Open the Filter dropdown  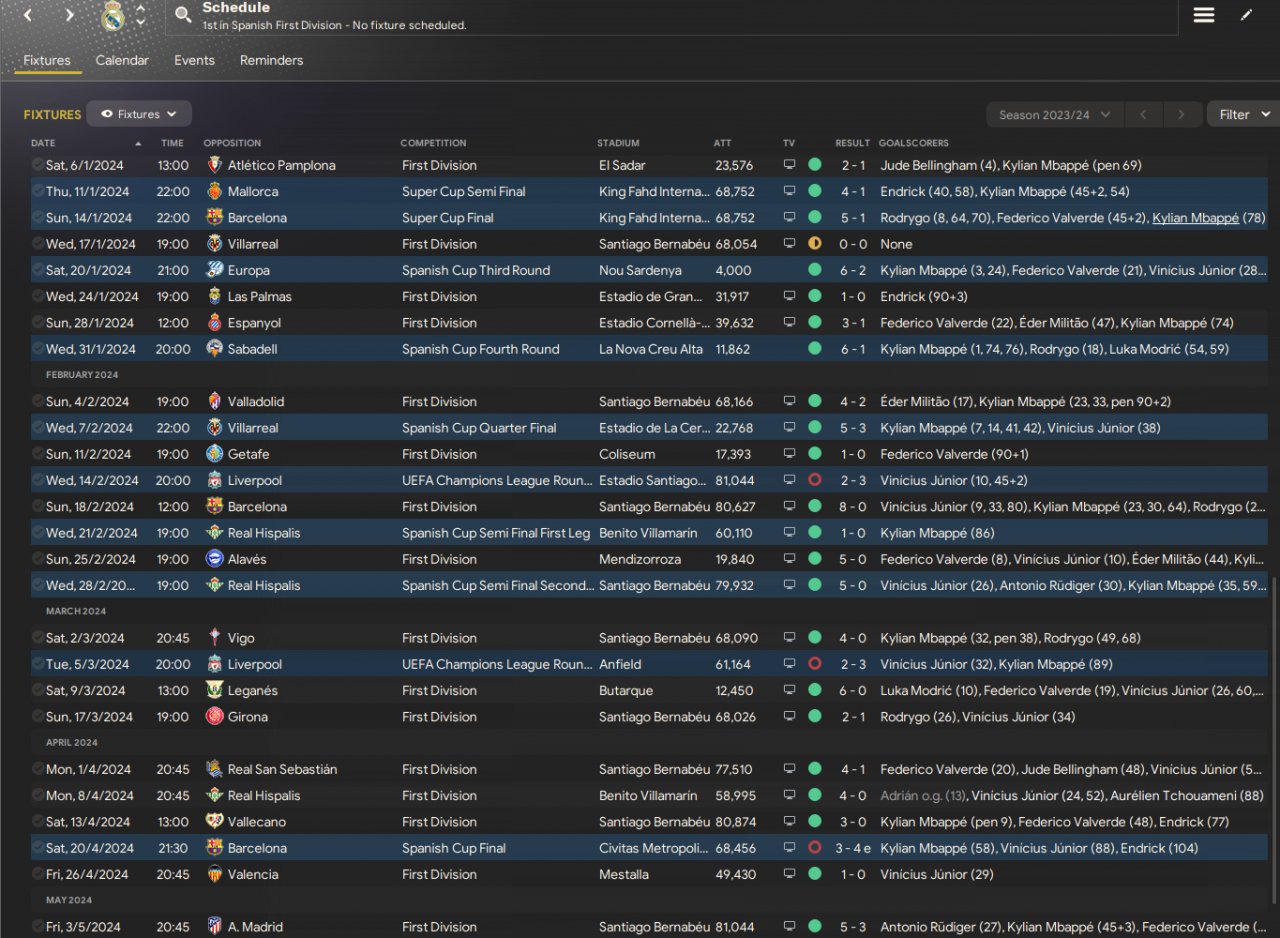(x=1243, y=115)
